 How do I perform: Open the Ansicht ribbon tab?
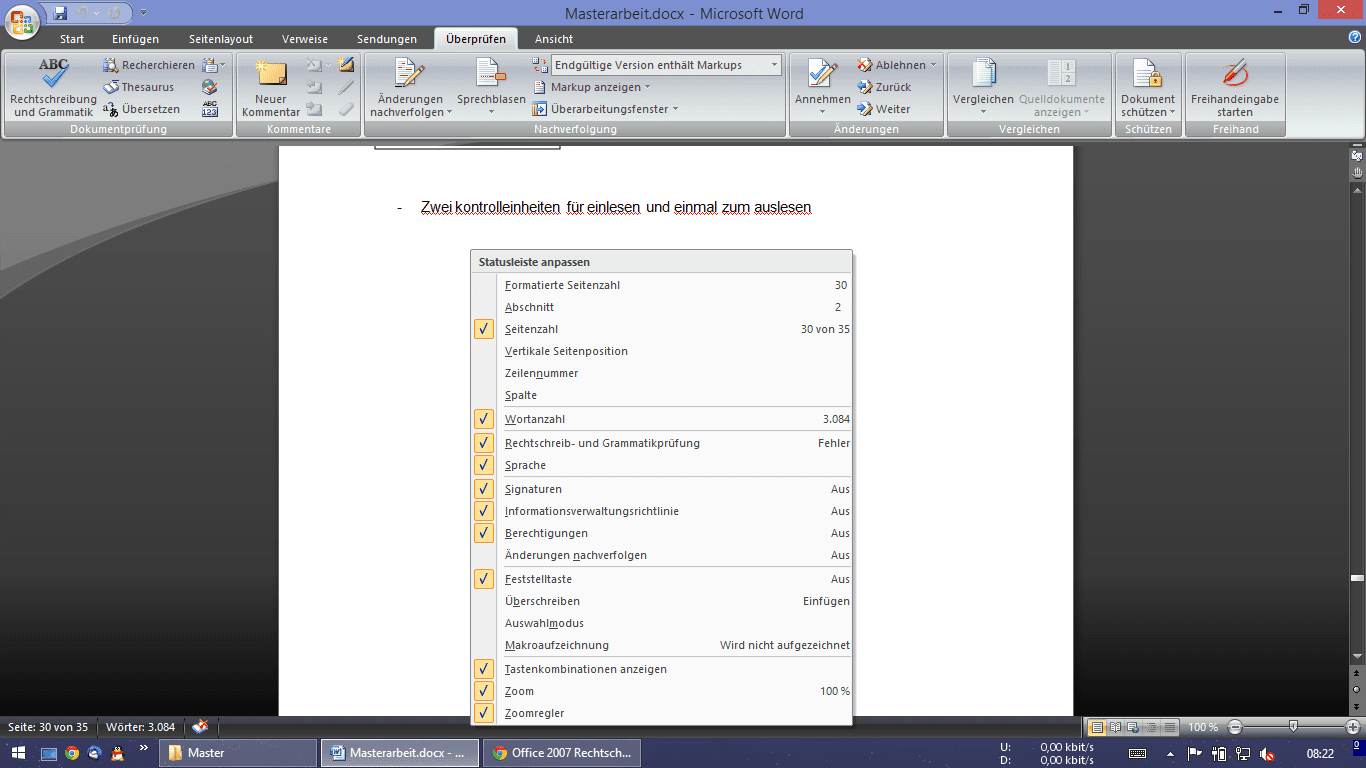coord(554,39)
